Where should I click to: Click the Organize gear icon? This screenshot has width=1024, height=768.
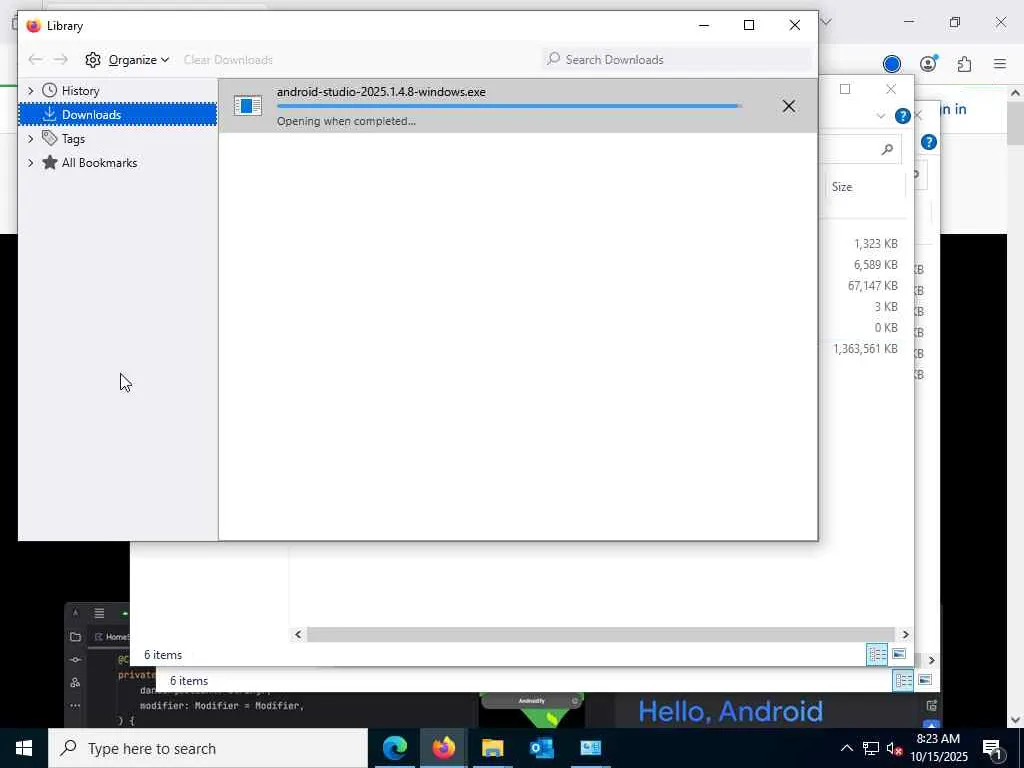(93, 59)
